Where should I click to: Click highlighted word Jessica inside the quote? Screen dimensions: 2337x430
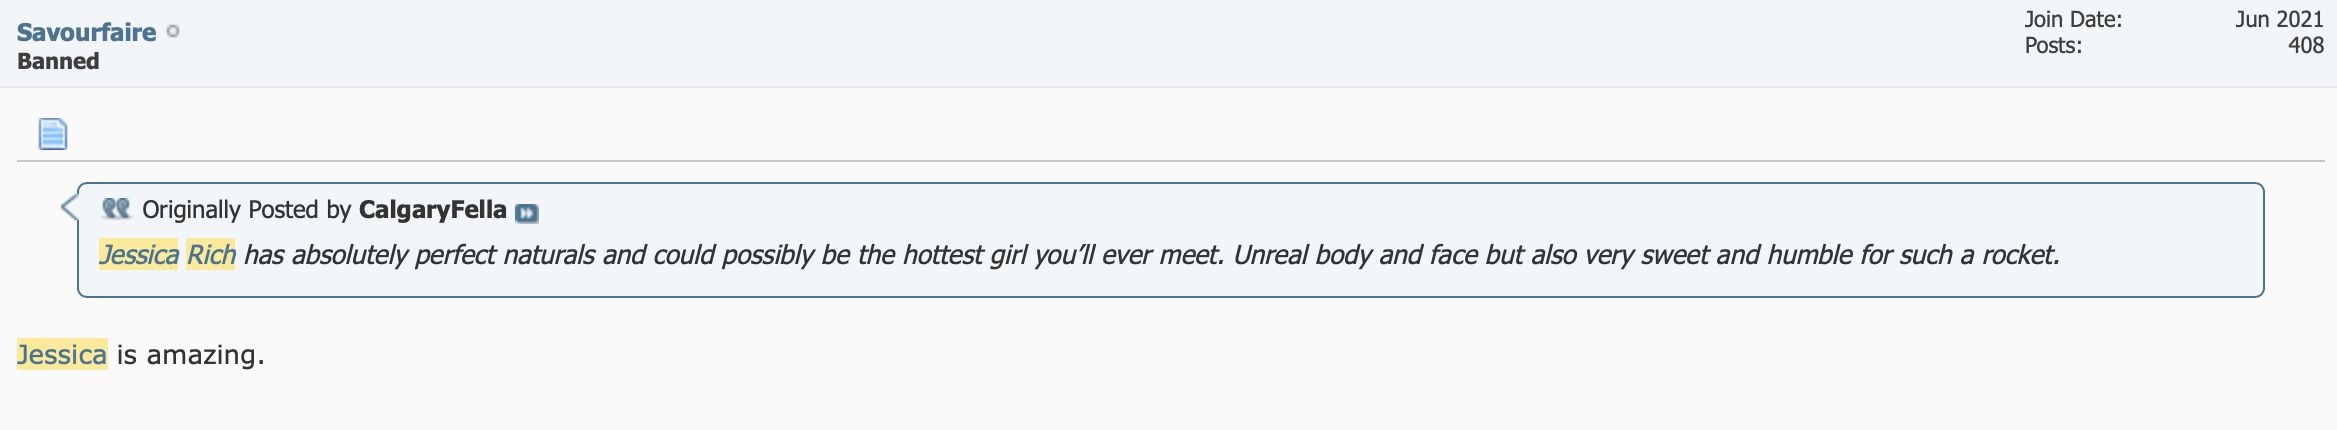pyautogui.click(x=139, y=255)
